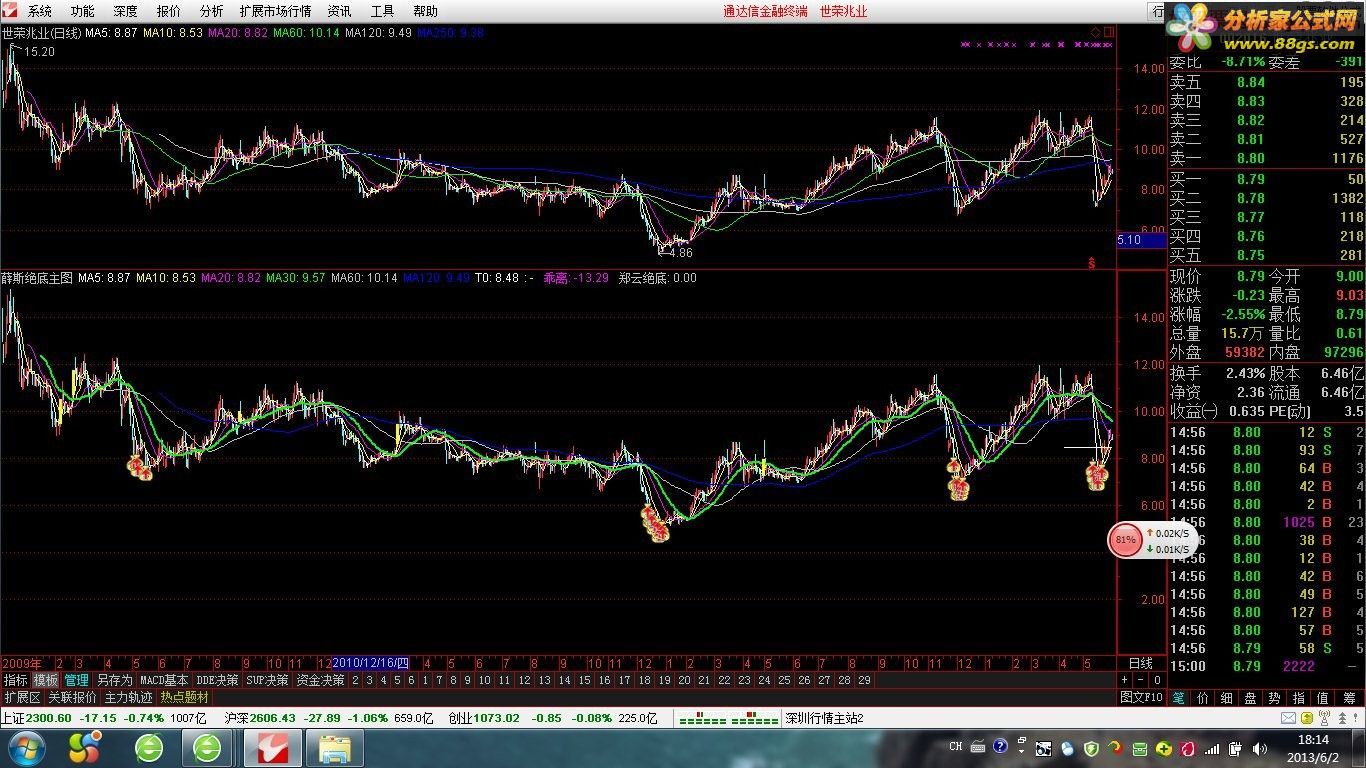Open the 分析 menu

(x=212, y=11)
